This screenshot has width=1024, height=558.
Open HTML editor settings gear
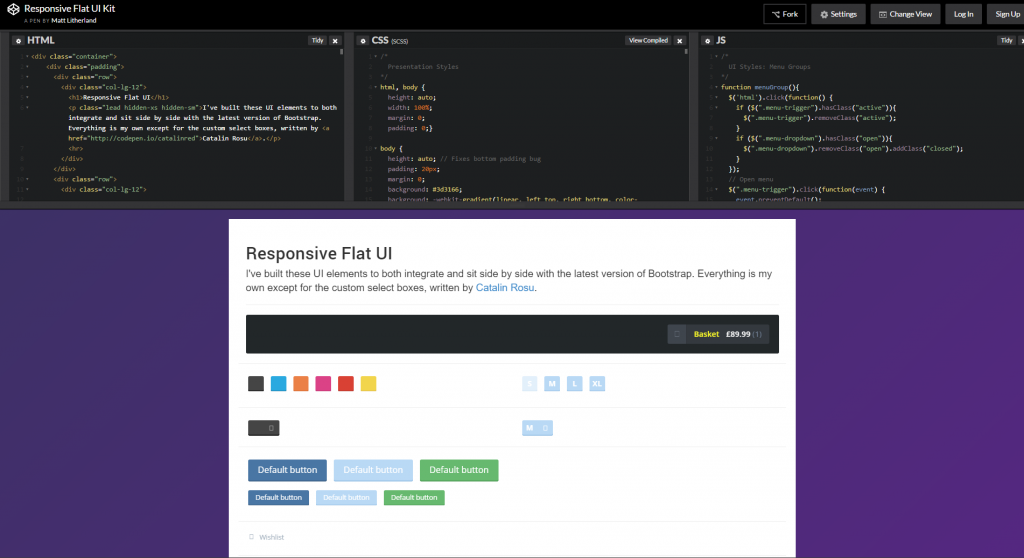click(x=18, y=40)
